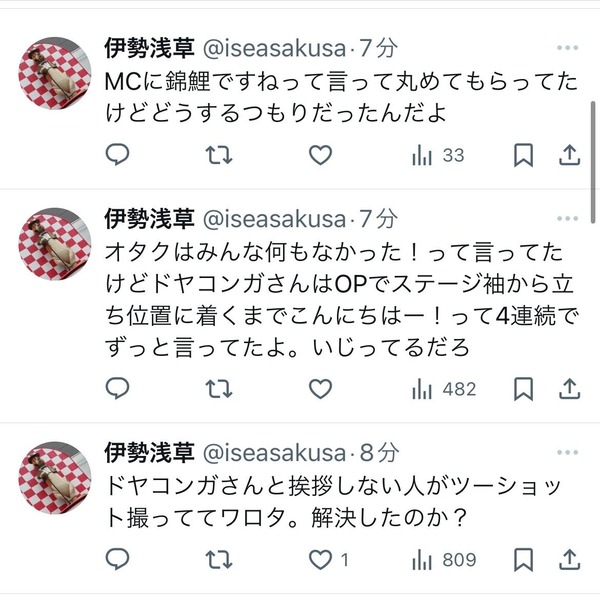This screenshot has height=598, width=600.
Task: Open more options on the second tweet
Action: pos(567,218)
